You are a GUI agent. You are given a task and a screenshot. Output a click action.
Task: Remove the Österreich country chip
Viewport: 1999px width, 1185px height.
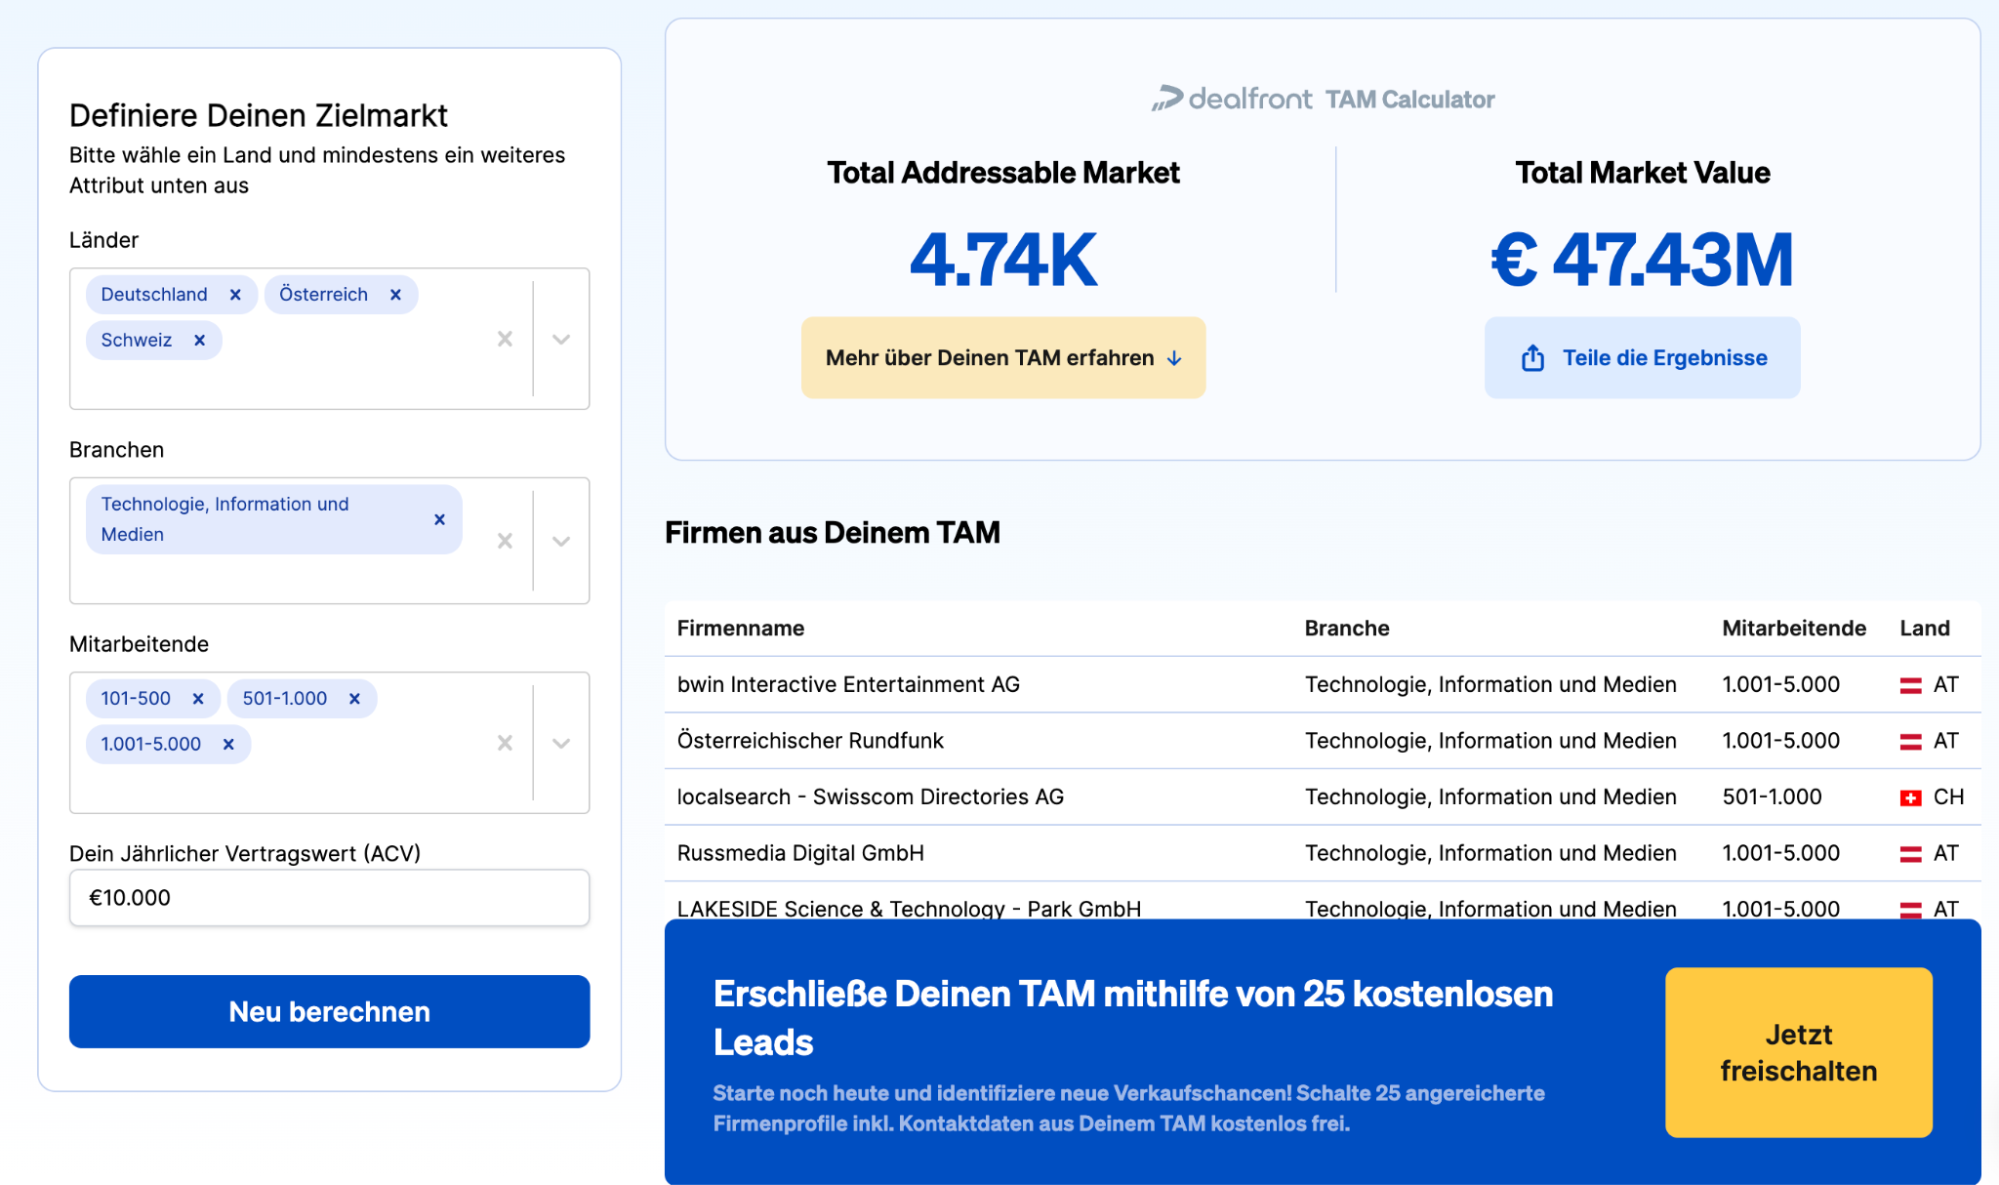coord(396,294)
